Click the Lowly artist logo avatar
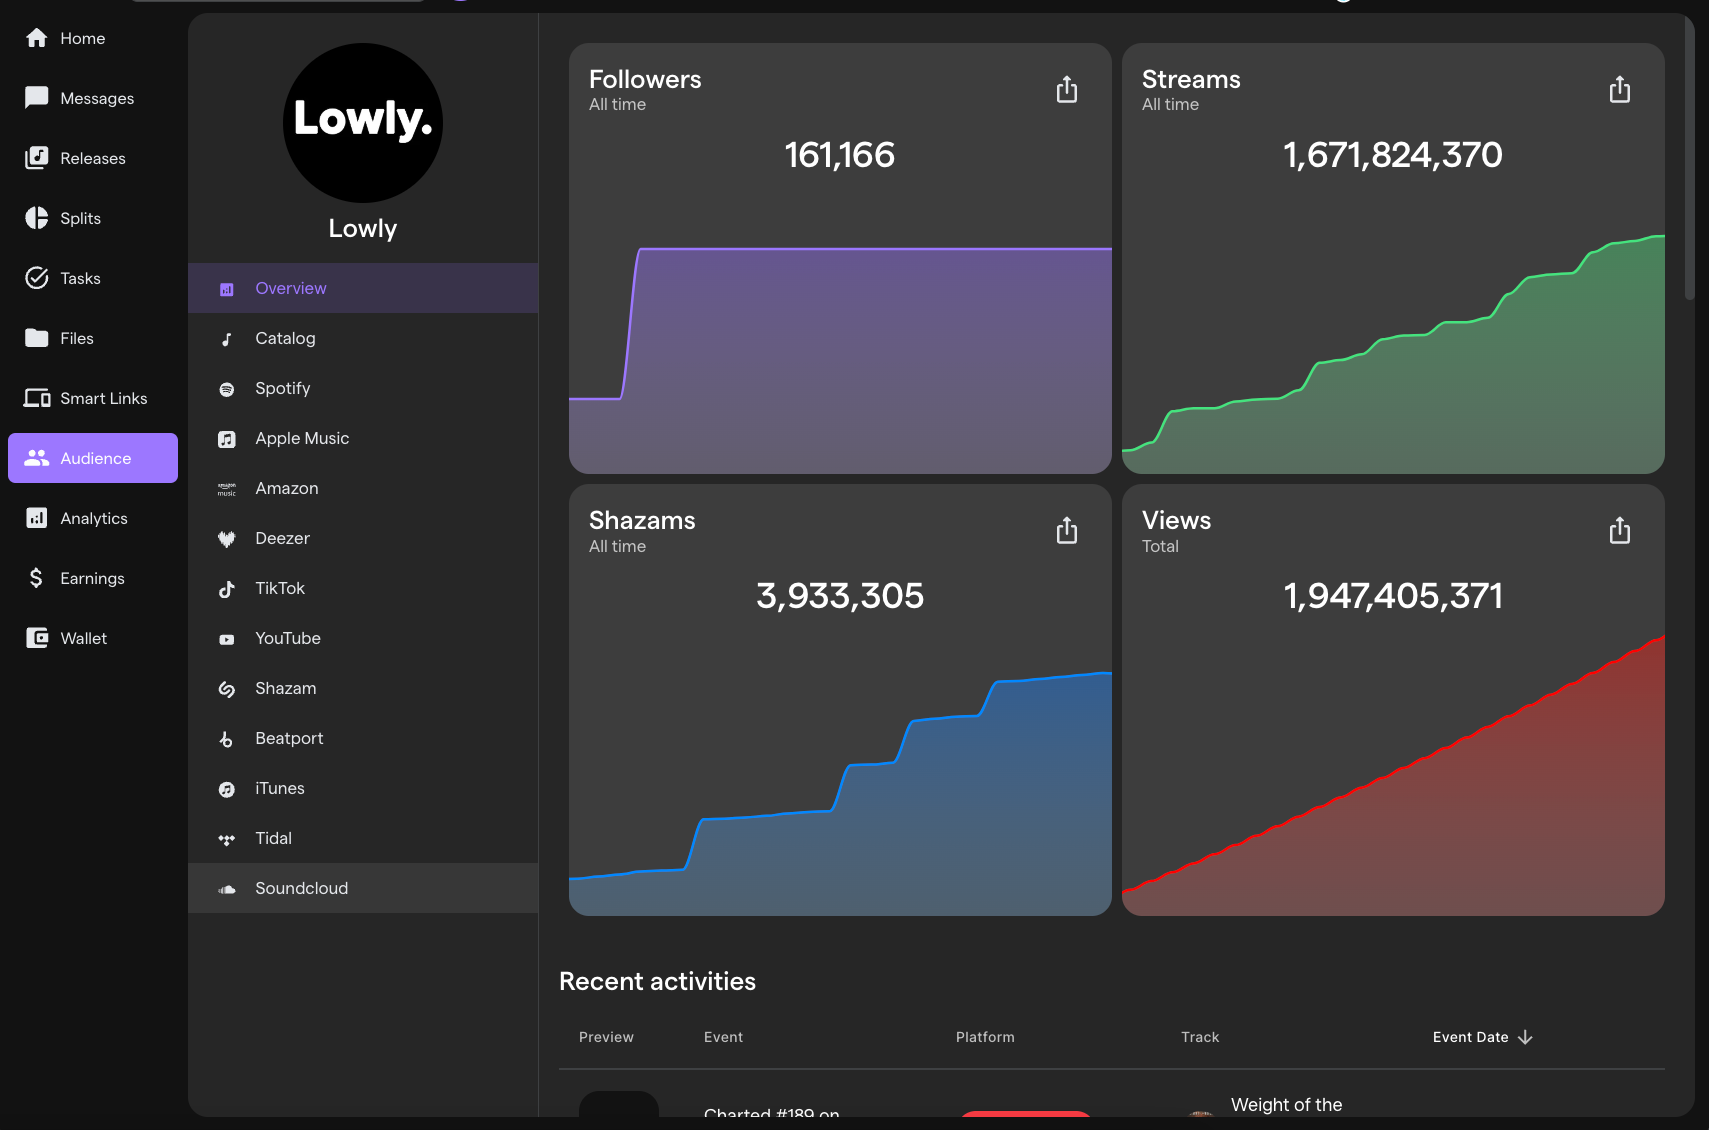Screen dimensions: 1709x1130 (x=363, y=123)
